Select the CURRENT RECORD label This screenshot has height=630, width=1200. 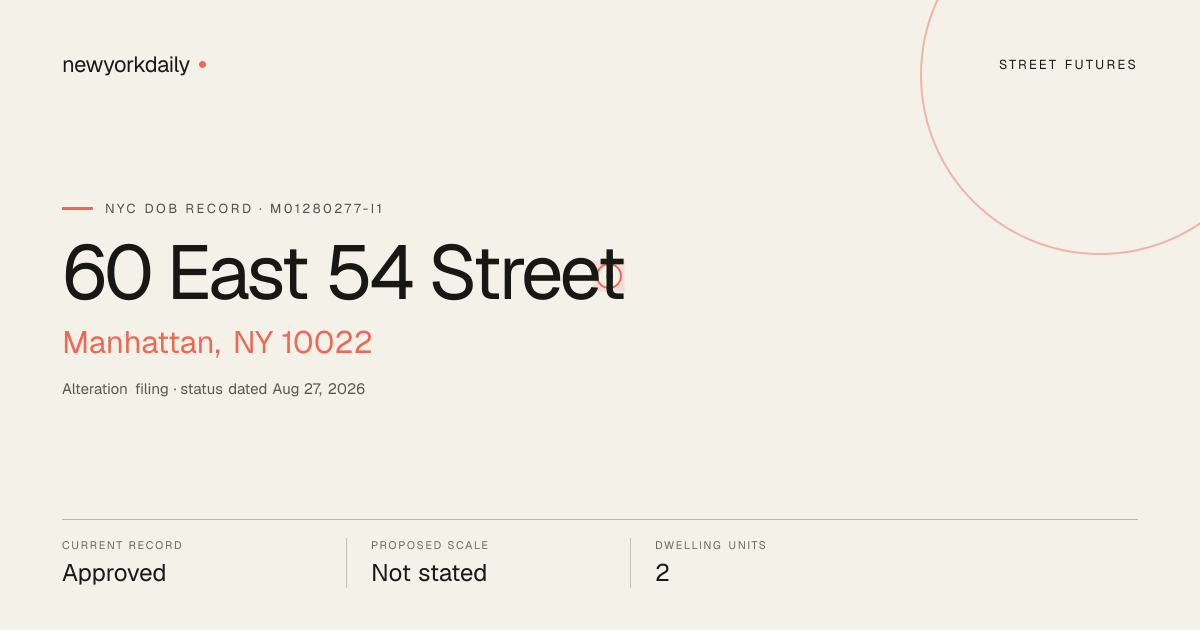click(x=122, y=546)
